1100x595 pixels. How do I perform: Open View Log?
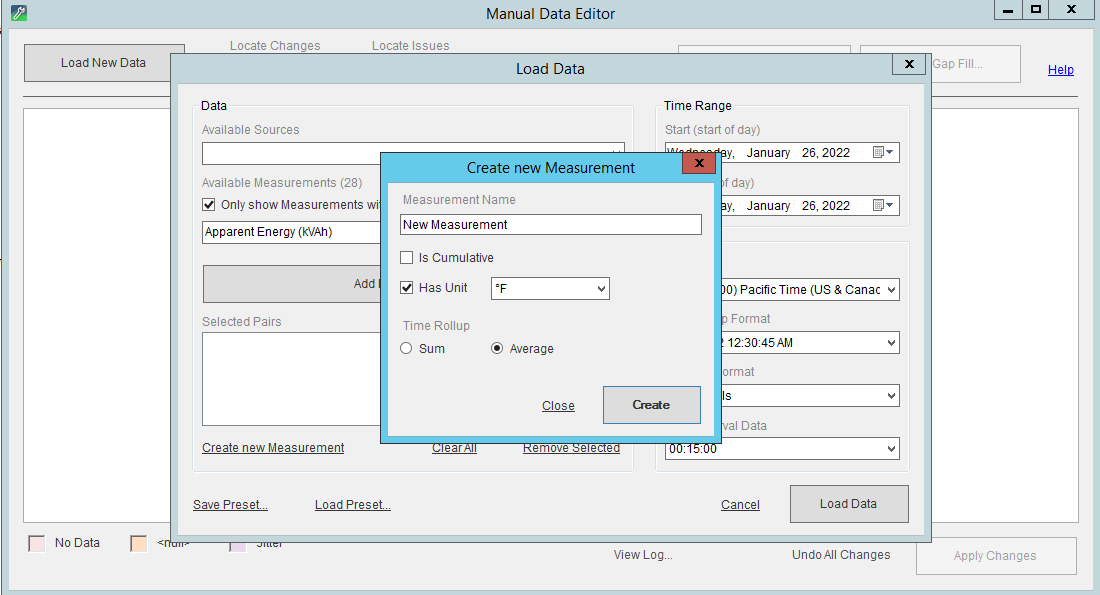[x=643, y=555]
